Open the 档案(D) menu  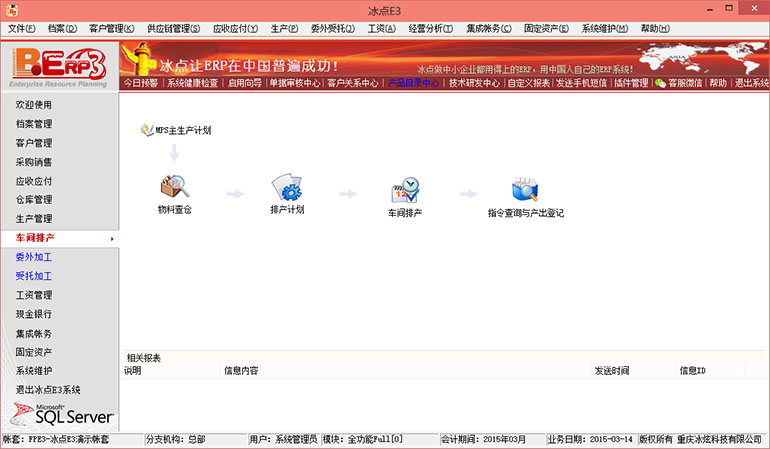click(x=62, y=28)
